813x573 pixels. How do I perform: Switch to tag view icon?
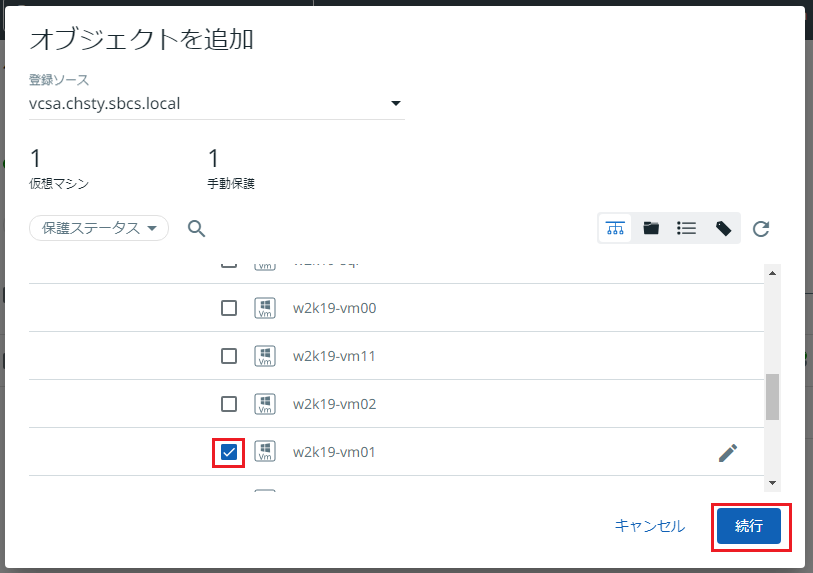click(x=723, y=228)
